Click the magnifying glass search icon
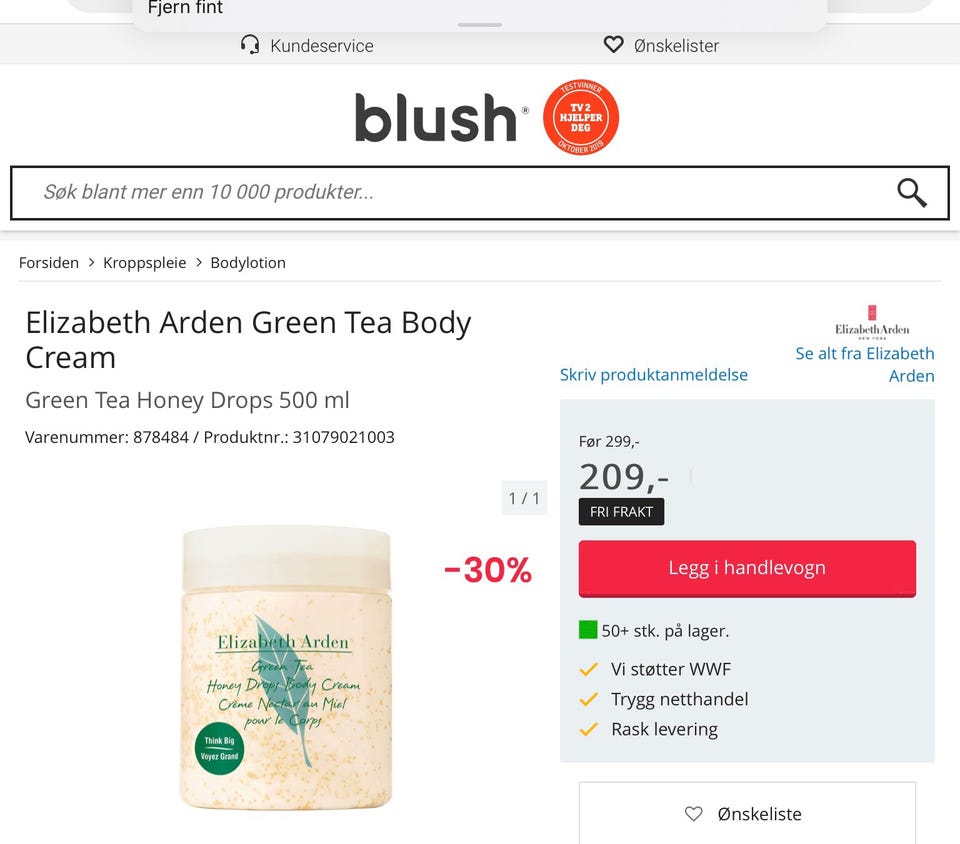960x844 pixels. [912, 193]
